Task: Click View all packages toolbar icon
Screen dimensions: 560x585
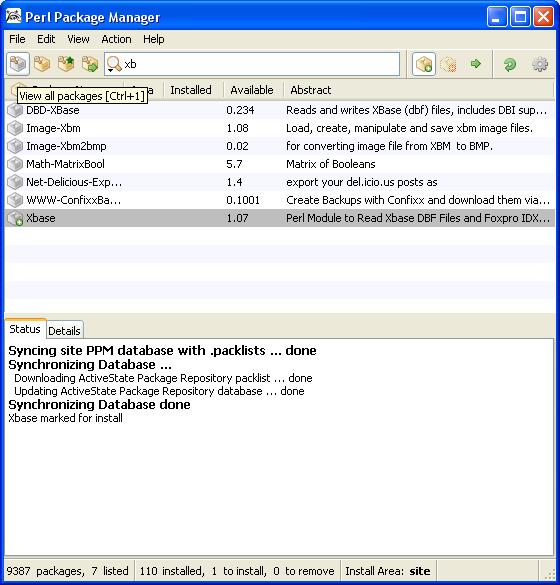Action: coord(18,64)
